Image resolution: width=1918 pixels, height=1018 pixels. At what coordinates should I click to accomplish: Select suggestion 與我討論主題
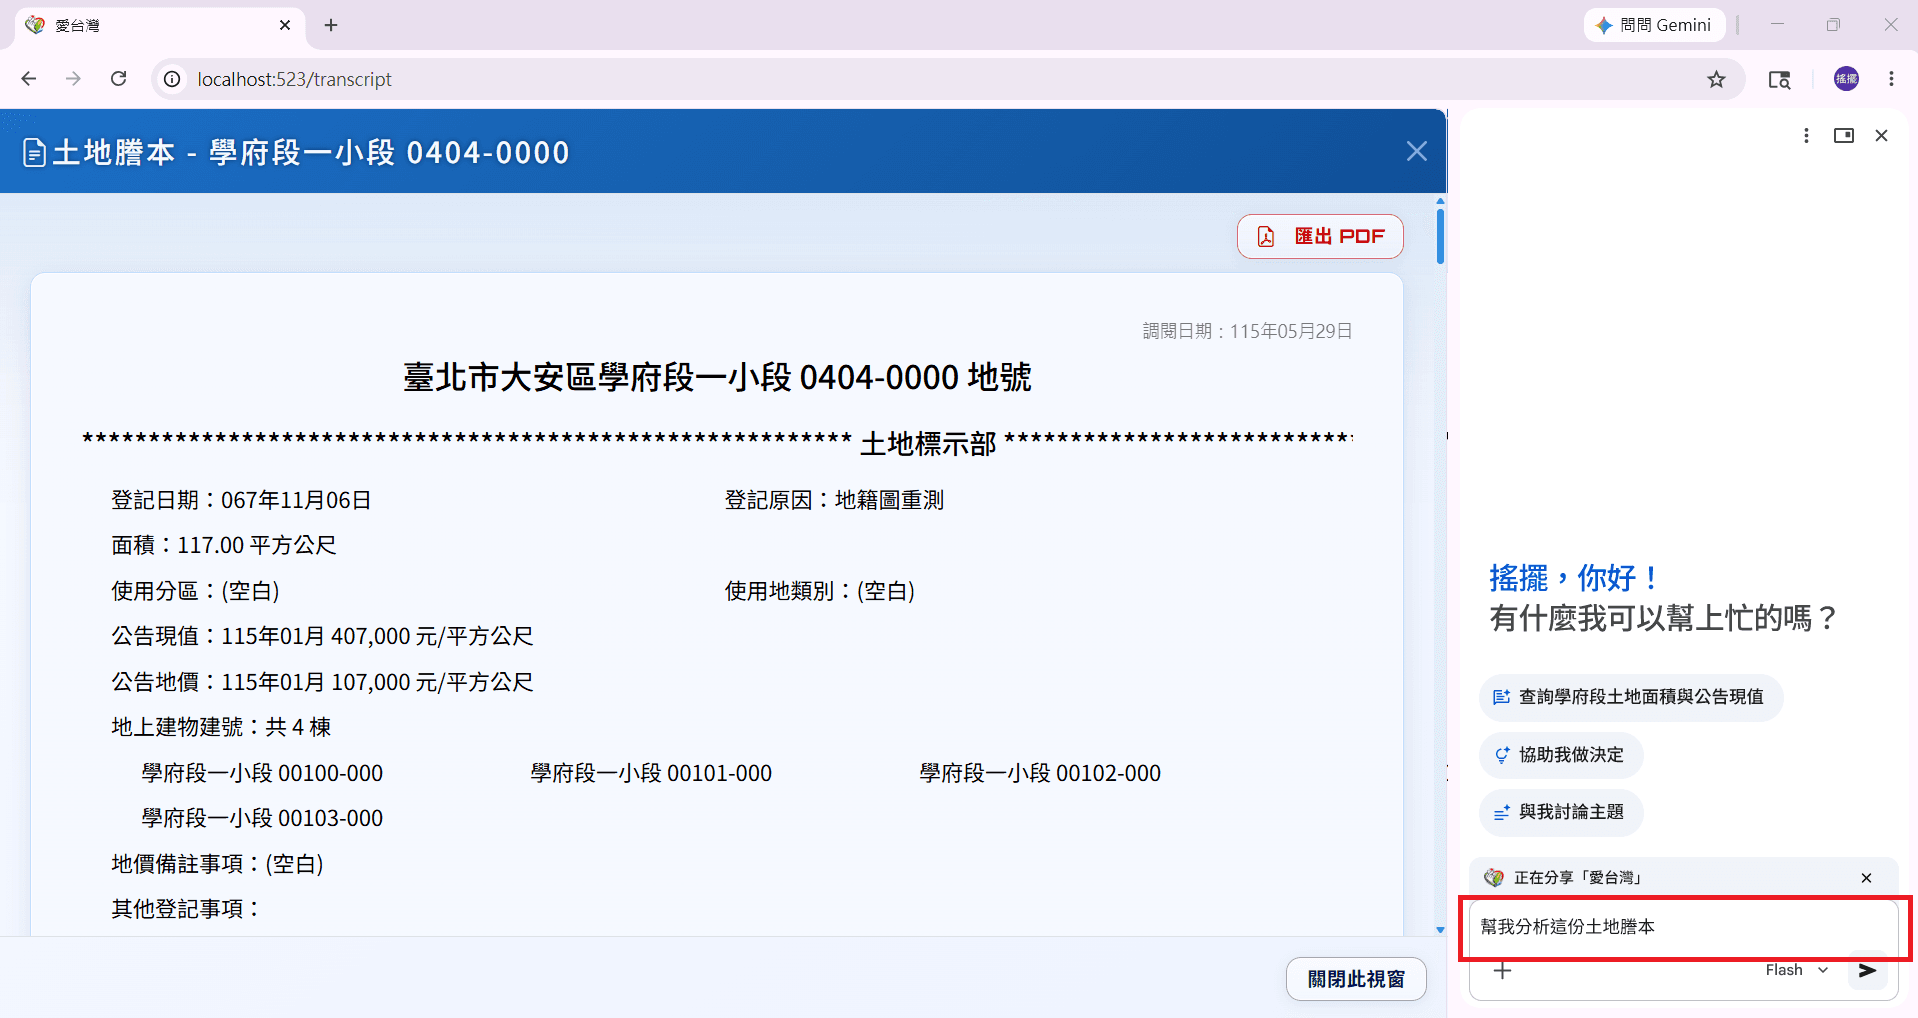point(1560,812)
